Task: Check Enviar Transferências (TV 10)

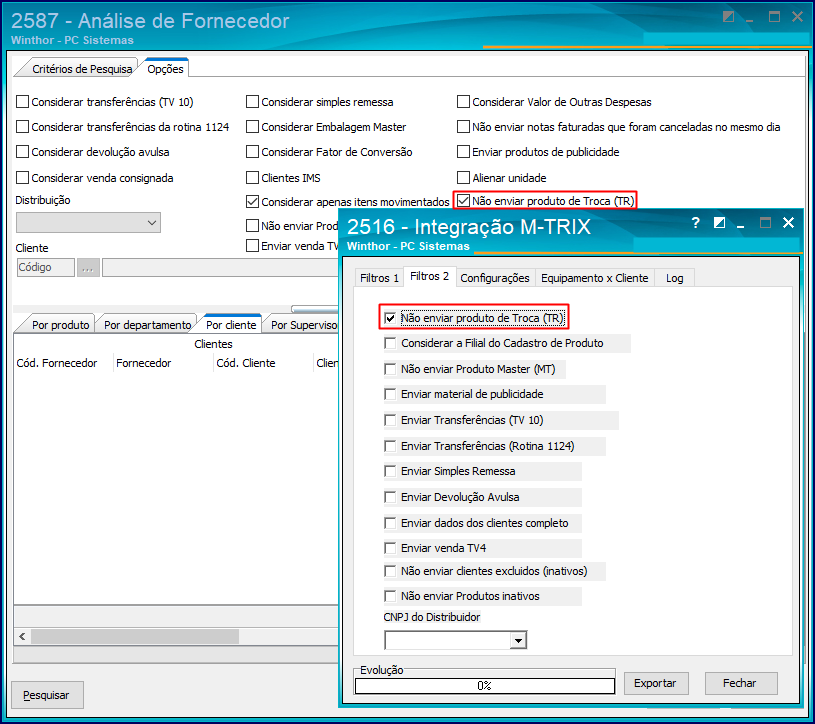Action: pyautogui.click(x=390, y=420)
